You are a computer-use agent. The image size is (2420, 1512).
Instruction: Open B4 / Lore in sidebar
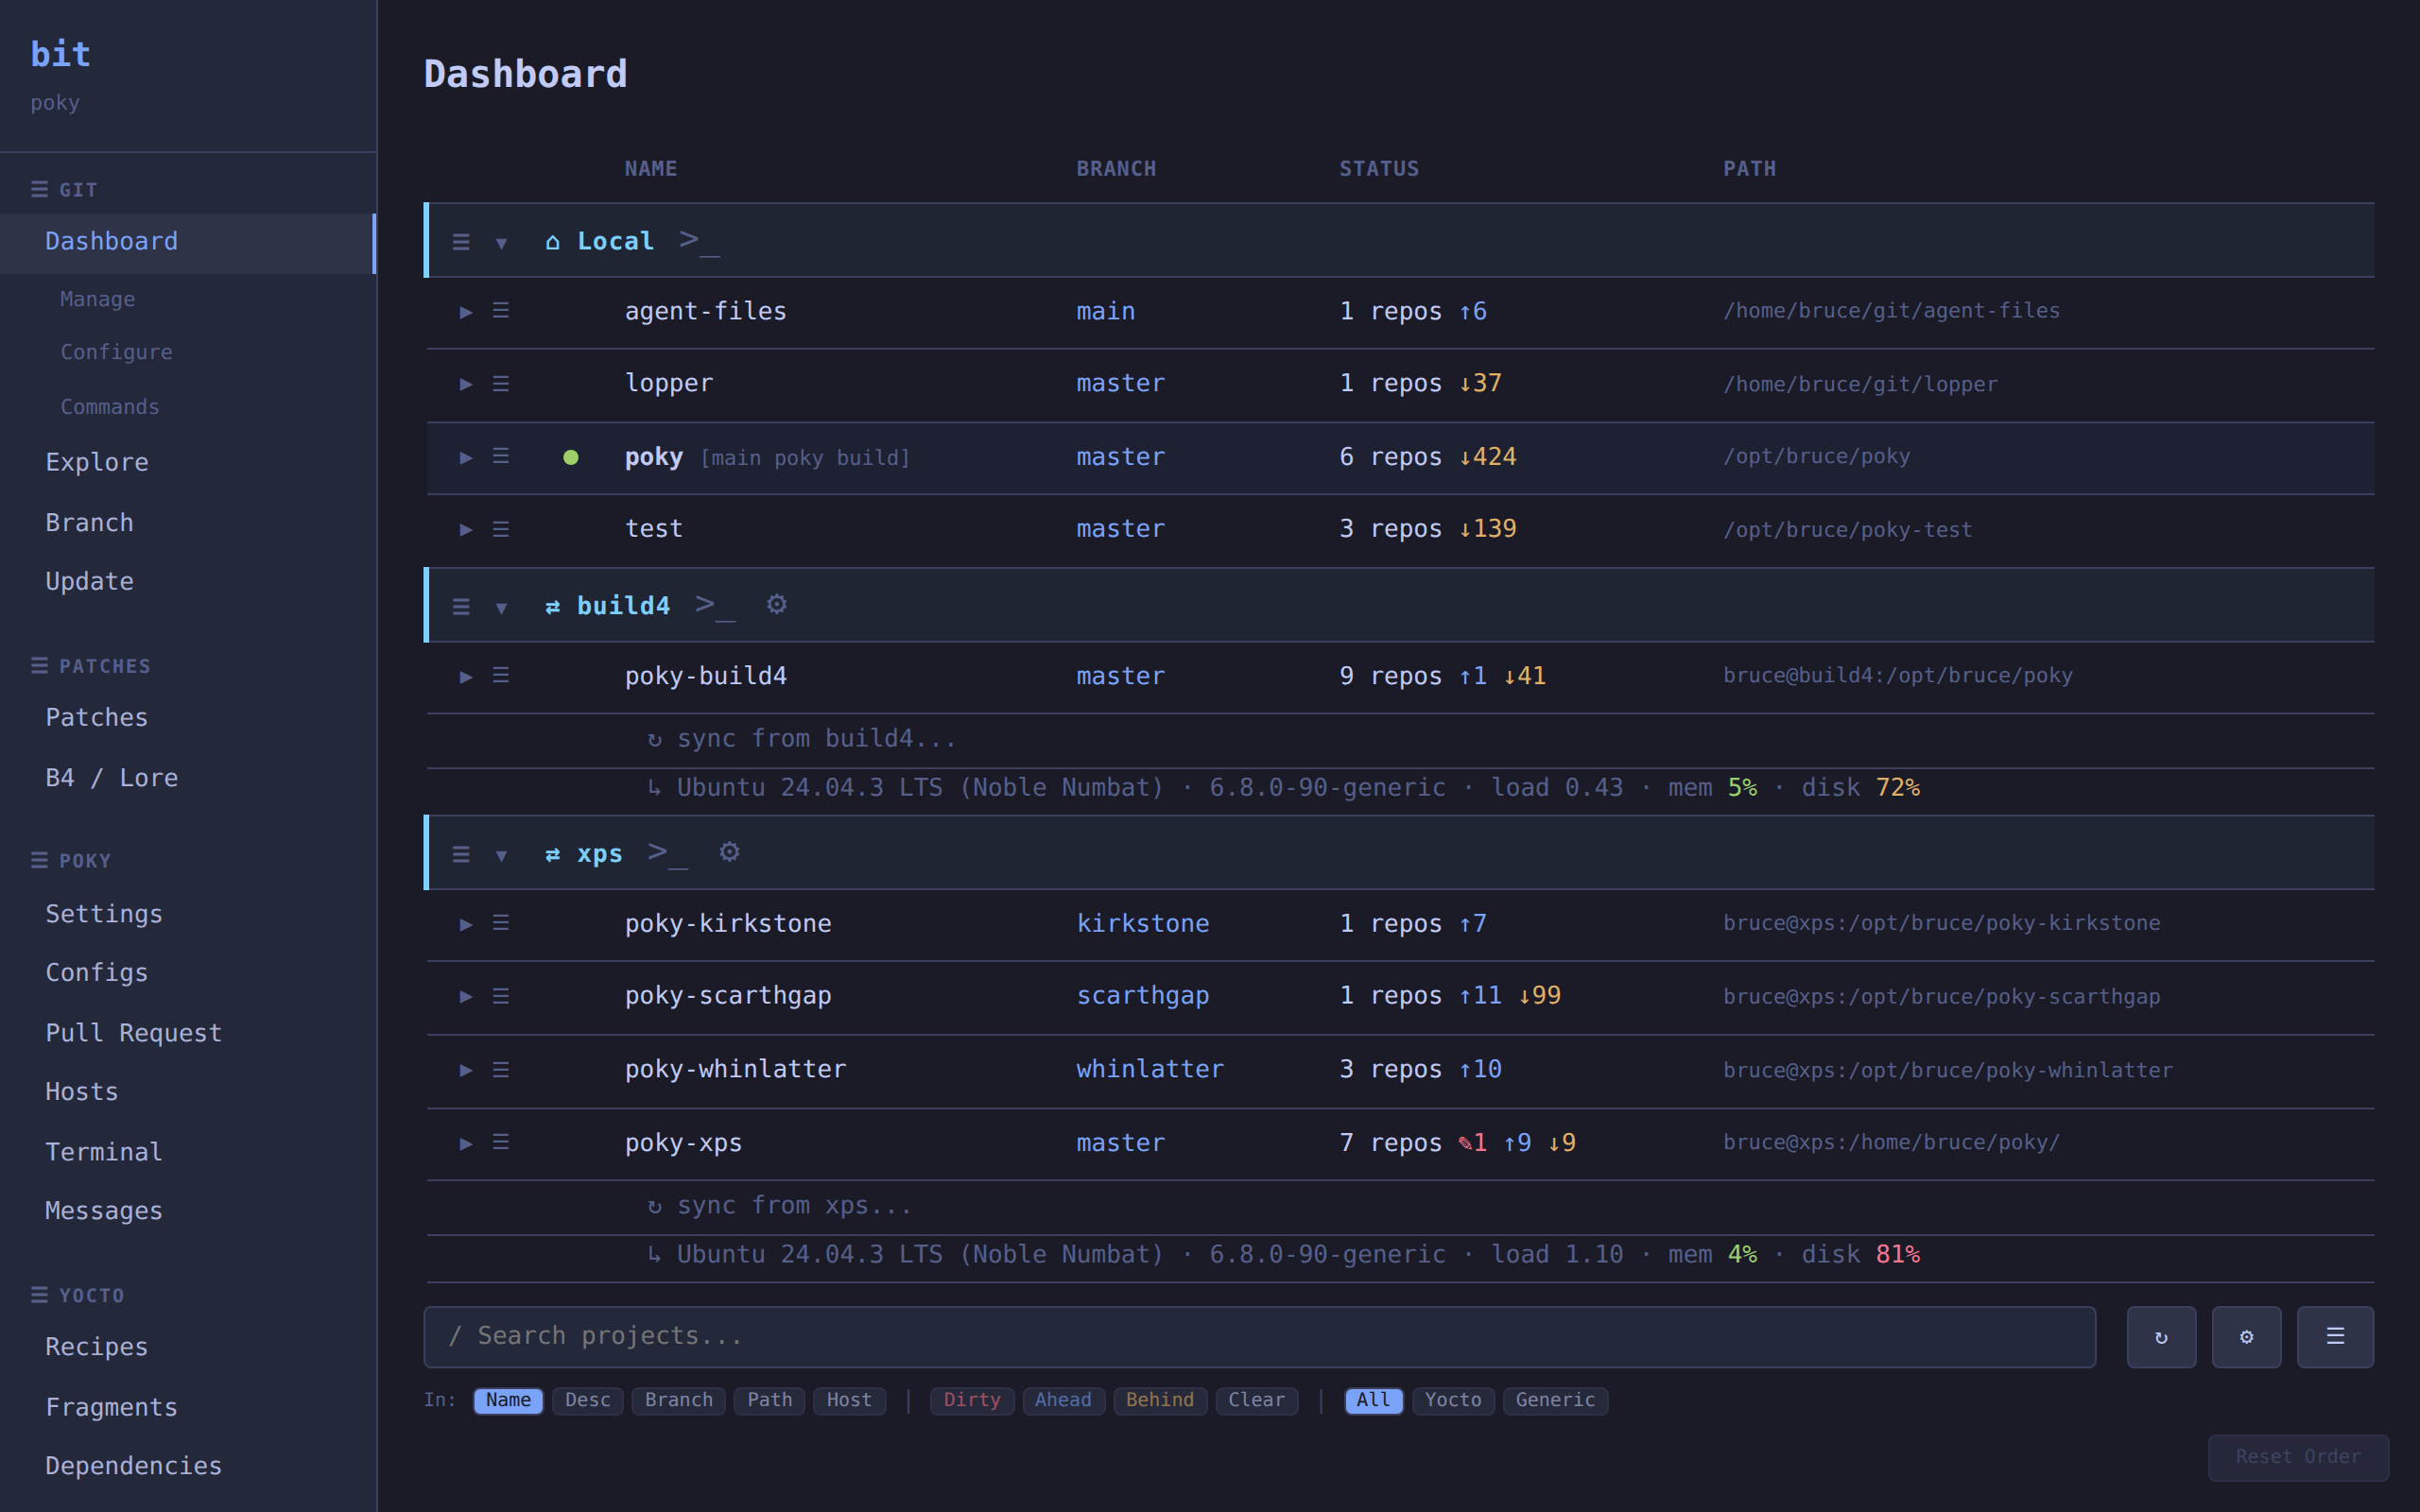tap(112, 777)
